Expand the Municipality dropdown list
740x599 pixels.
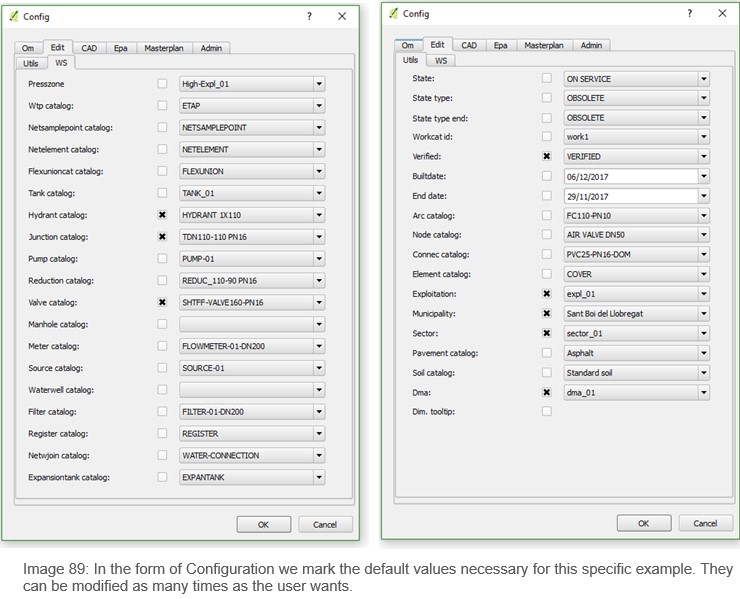coord(703,314)
